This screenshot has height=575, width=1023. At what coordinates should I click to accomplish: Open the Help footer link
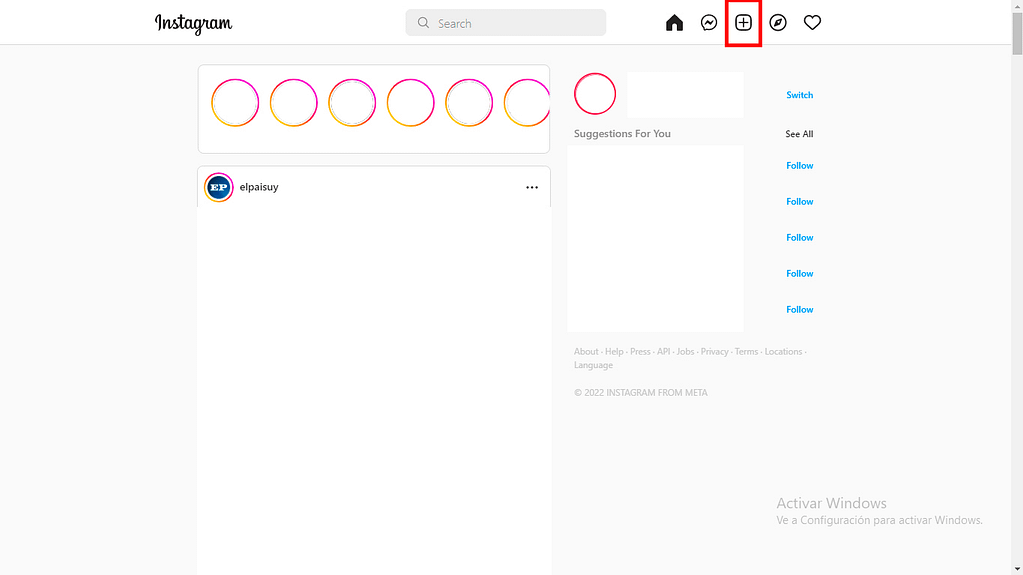[x=614, y=351]
